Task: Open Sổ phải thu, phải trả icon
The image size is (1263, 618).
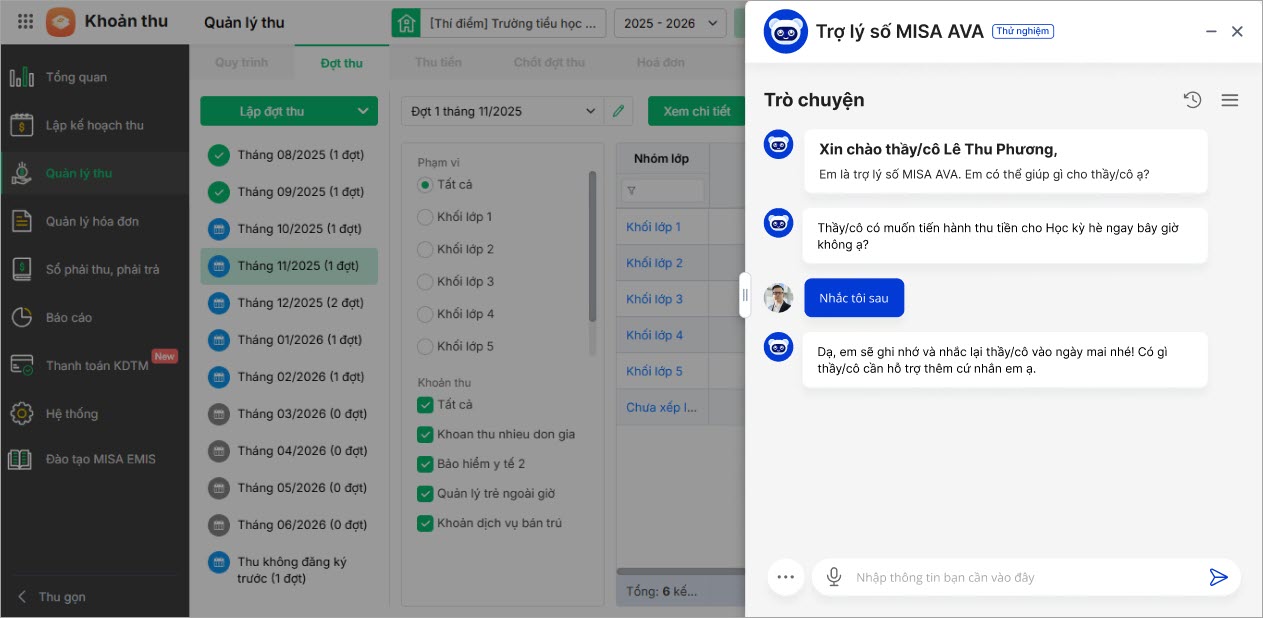Action: (x=21, y=269)
